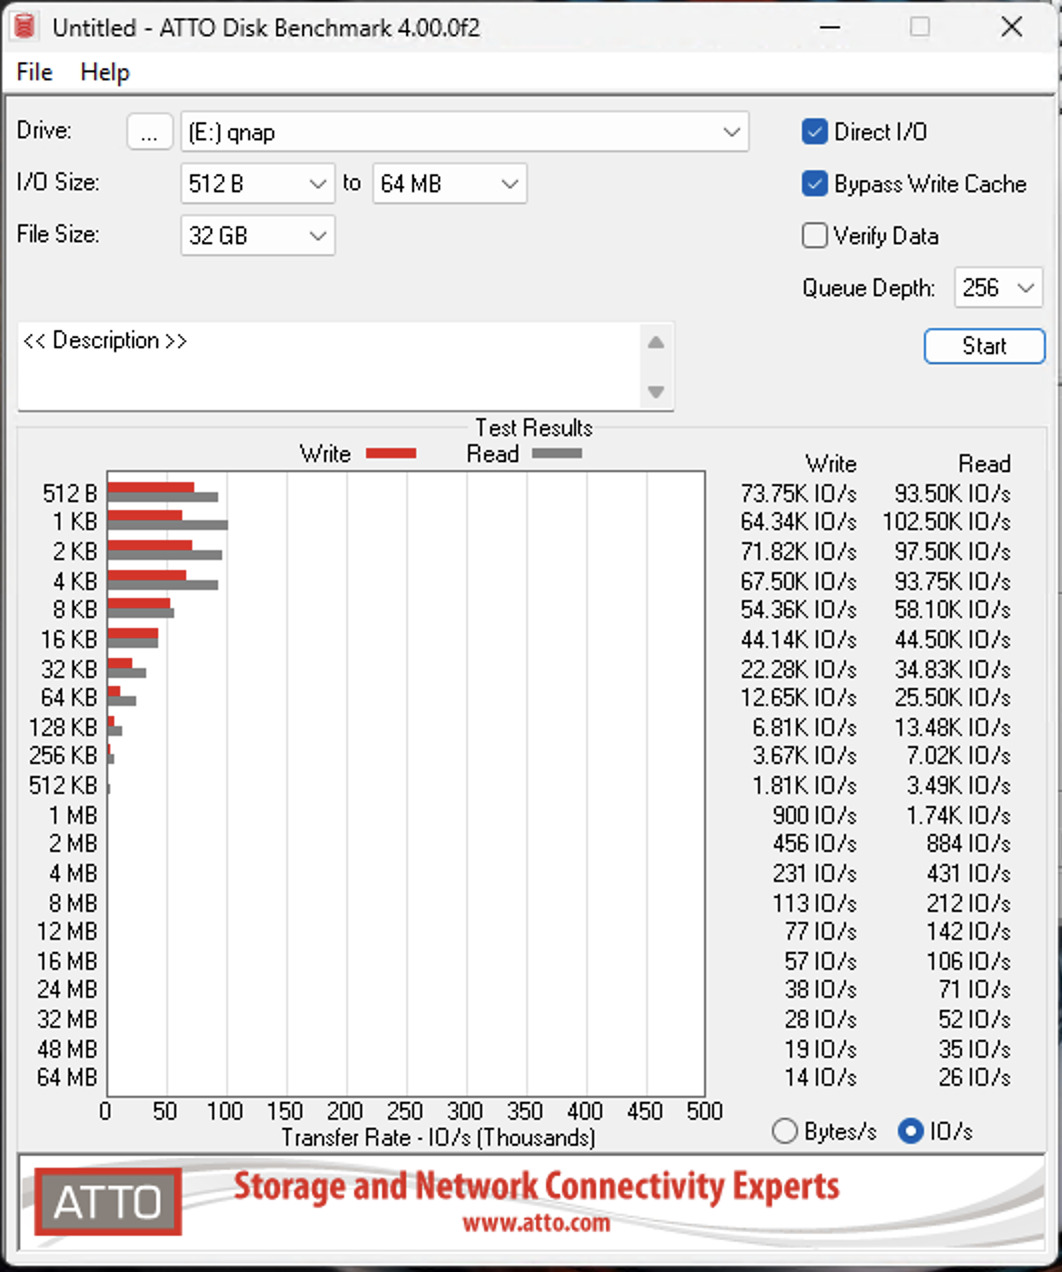Click the 900 IO/s write value
The height and width of the screenshot is (1272, 1062).
click(x=814, y=815)
